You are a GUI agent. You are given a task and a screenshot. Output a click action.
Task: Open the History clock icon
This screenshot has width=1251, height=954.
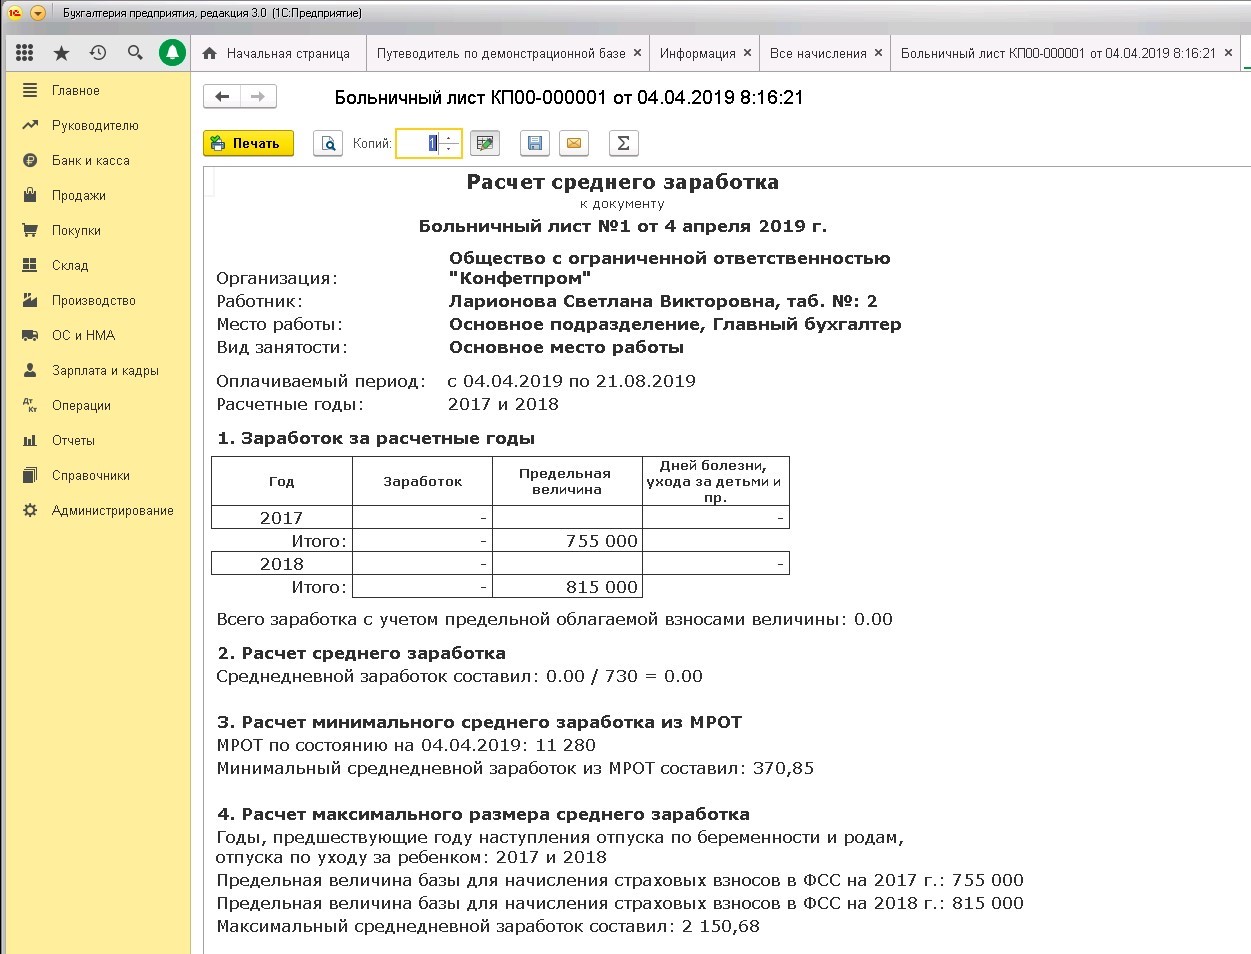coord(98,53)
